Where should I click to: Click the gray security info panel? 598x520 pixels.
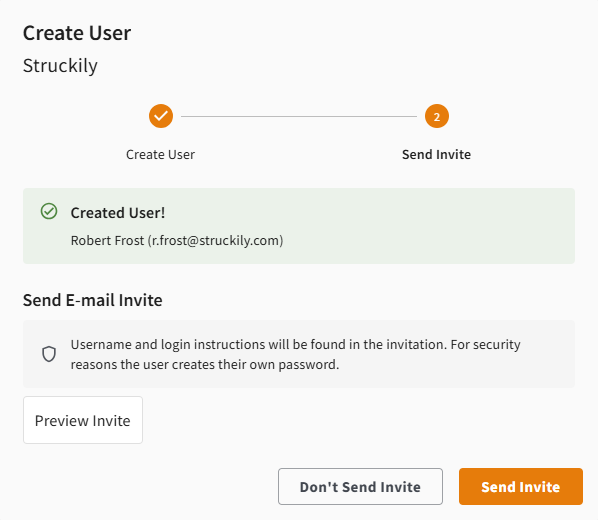pos(299,354)
